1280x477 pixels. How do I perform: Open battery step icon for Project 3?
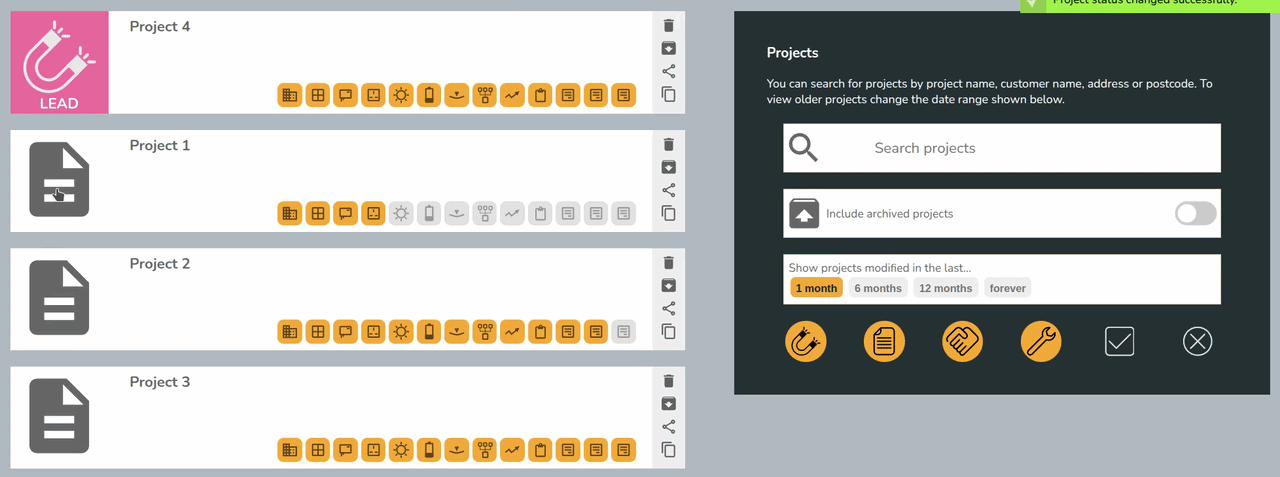pyautogui.click(x=429, y=450)
